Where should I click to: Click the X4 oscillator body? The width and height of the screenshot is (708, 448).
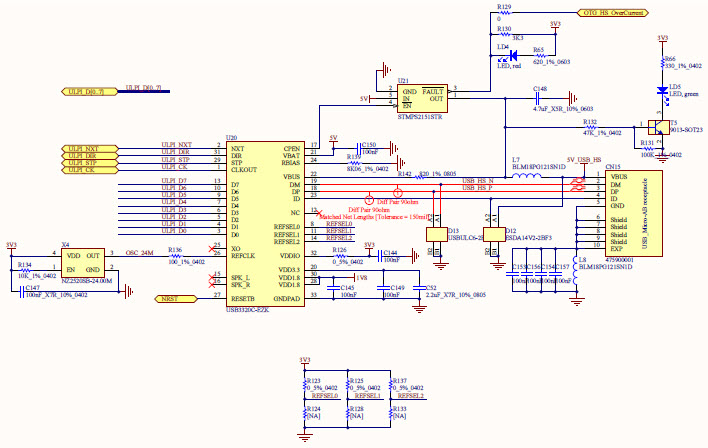point(83,263)
